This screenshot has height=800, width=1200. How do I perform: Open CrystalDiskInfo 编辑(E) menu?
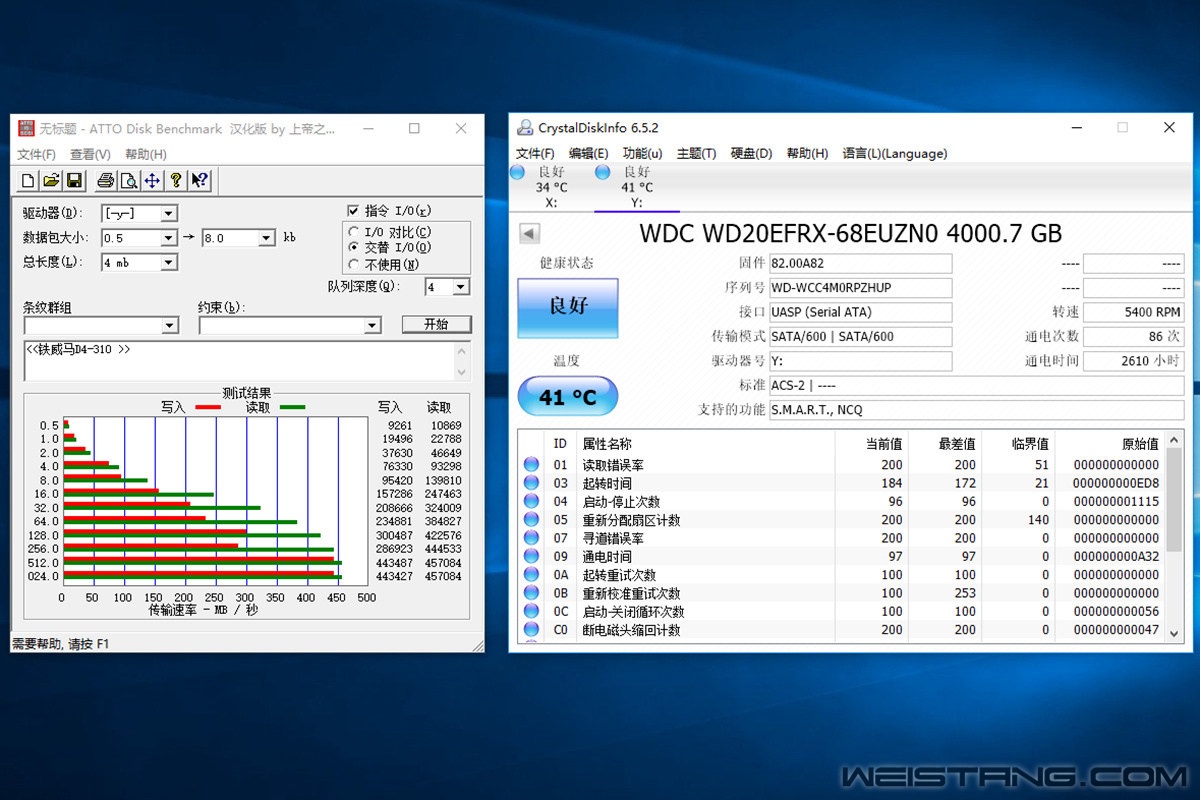pyautogui.click(x=588, y=153)
